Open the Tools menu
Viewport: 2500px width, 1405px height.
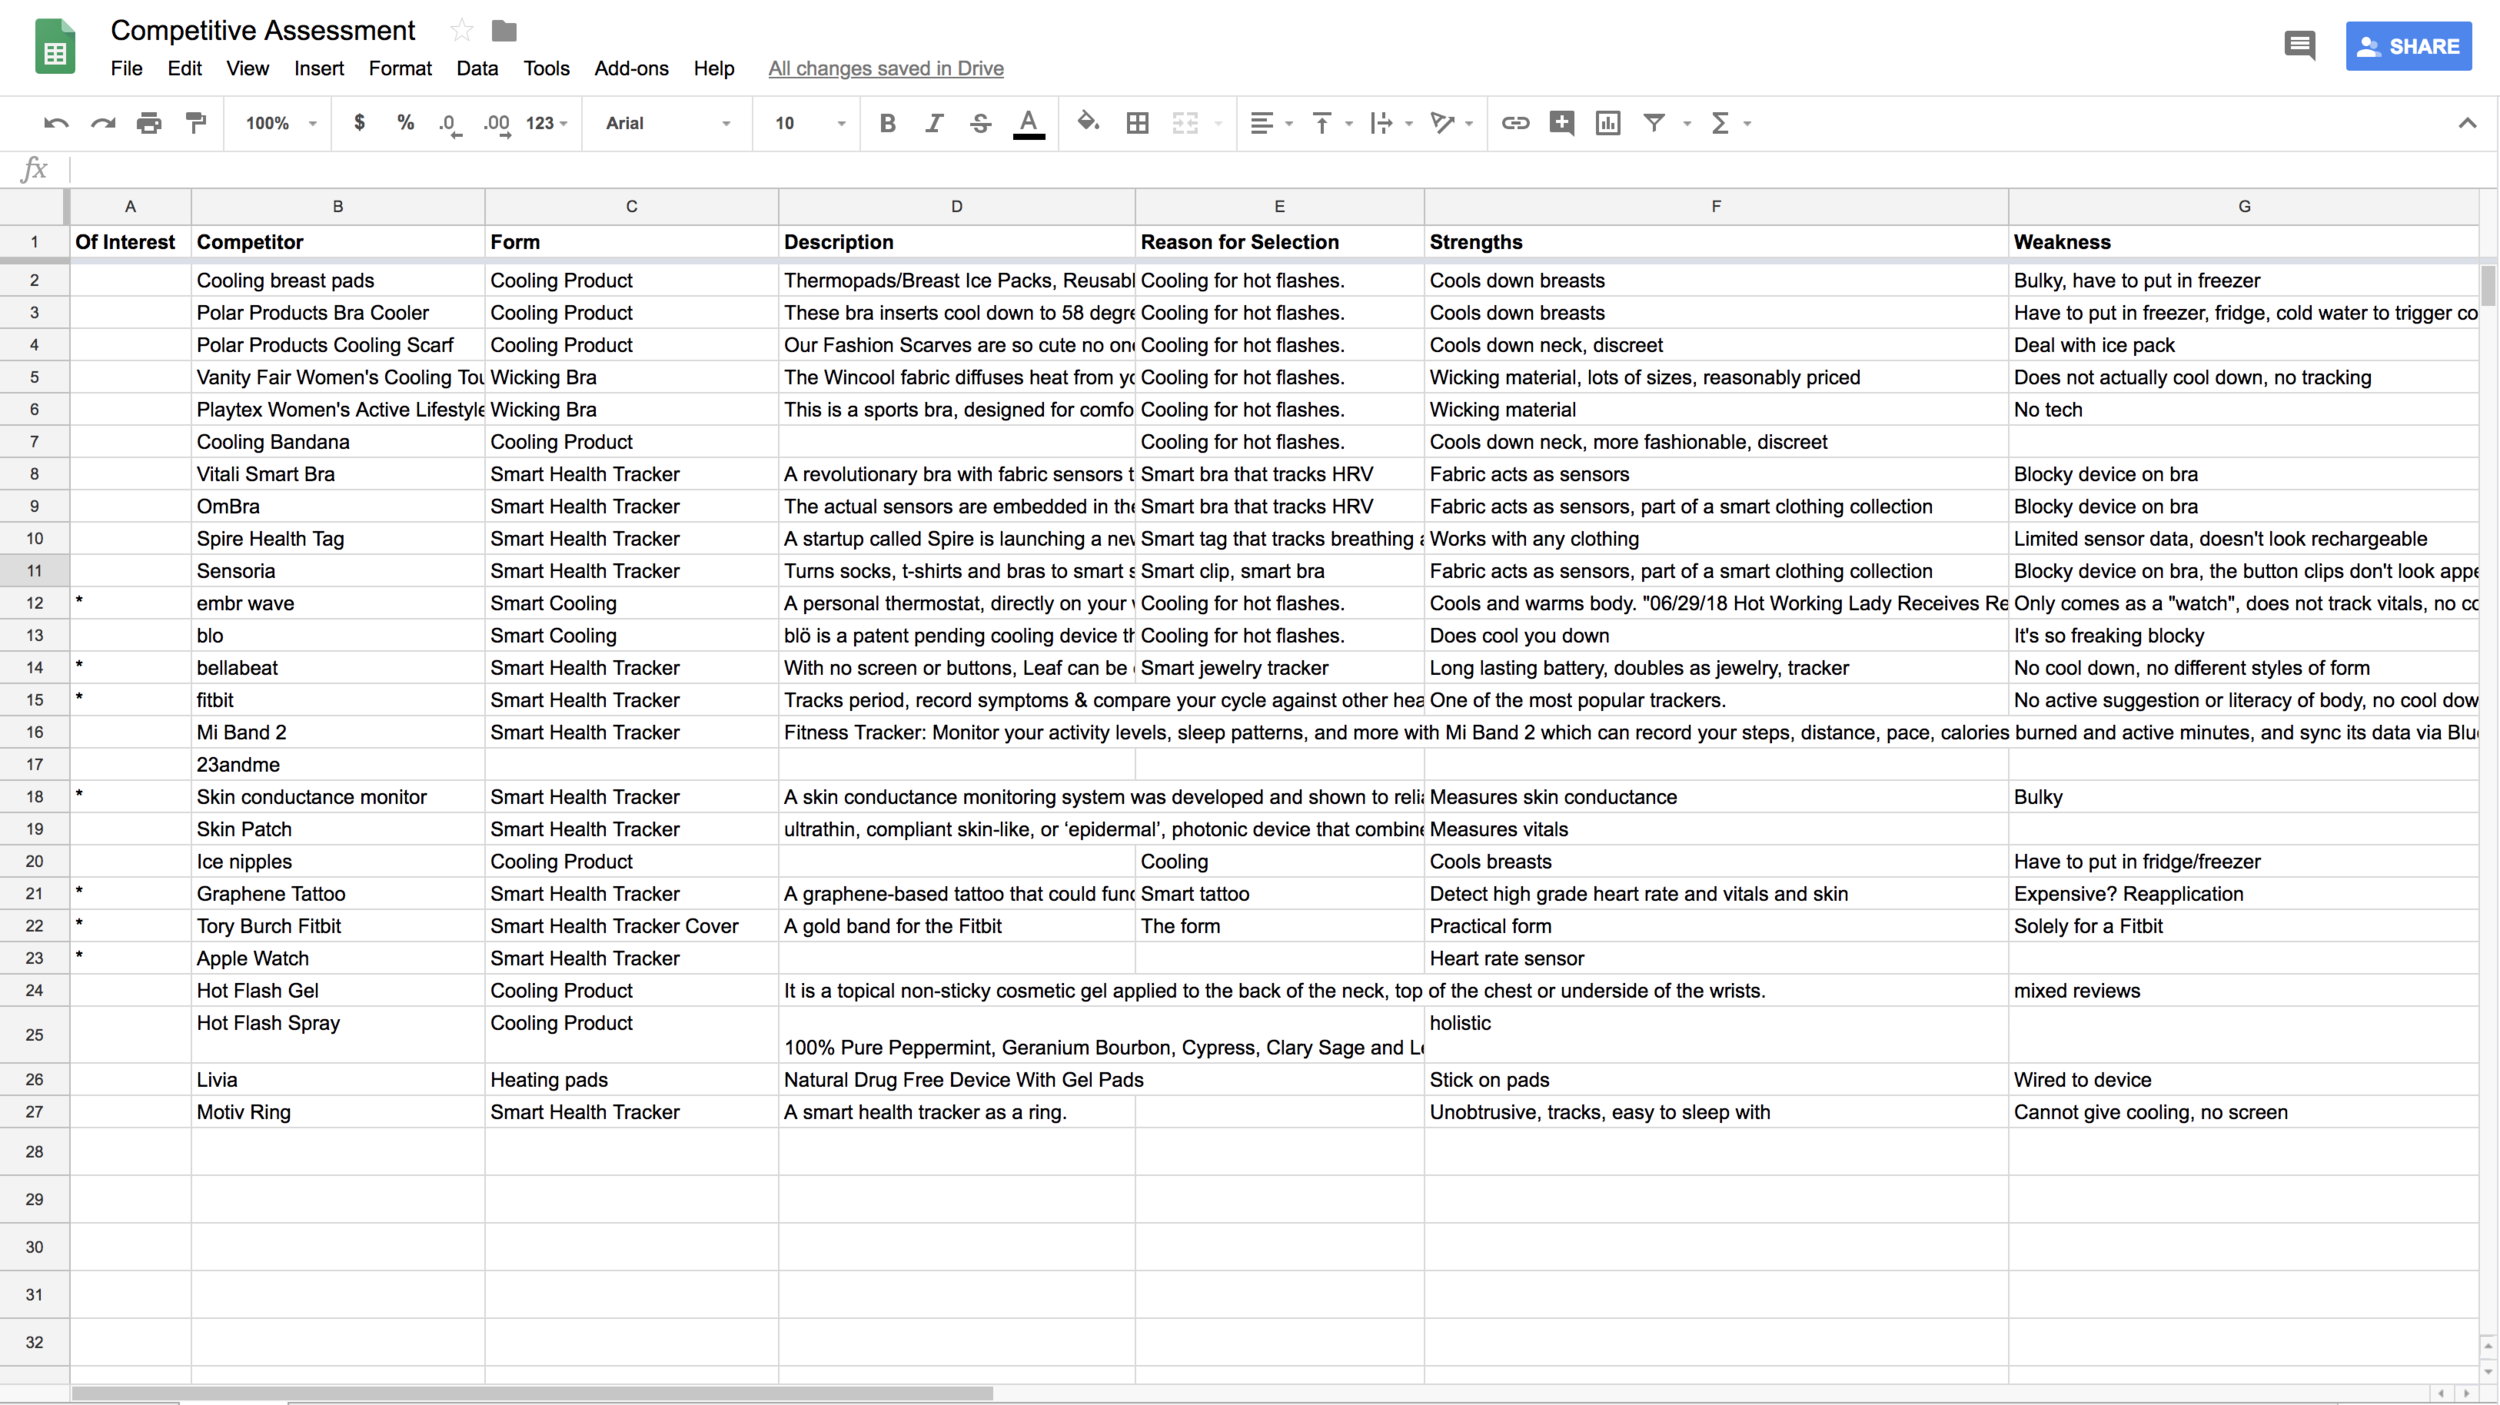(x=546, y=68)
